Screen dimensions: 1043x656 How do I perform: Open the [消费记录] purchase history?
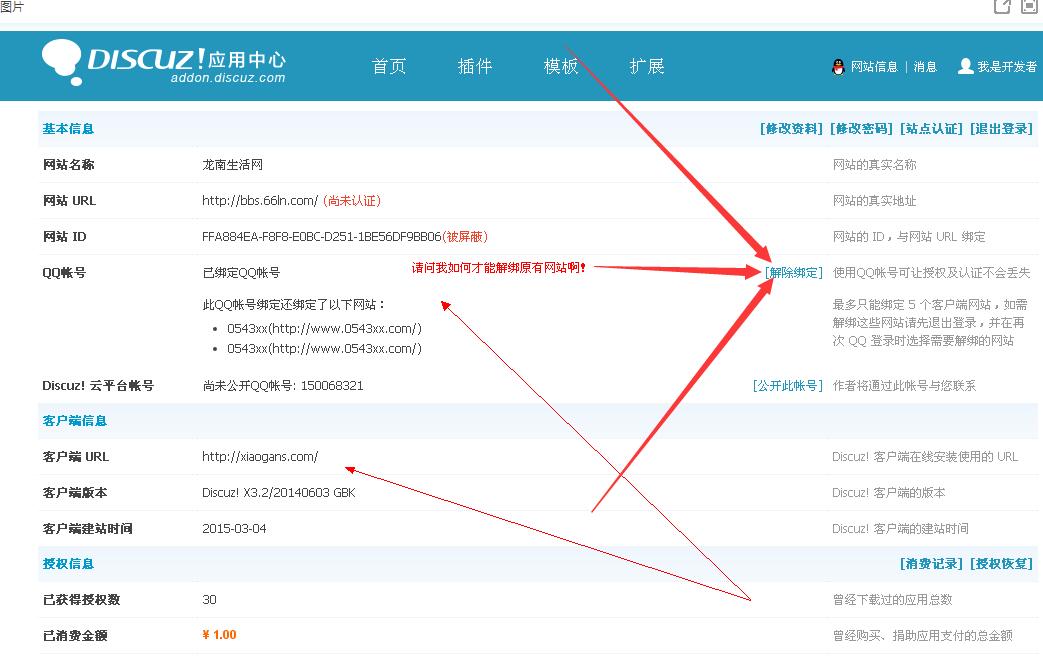[931, 564]
